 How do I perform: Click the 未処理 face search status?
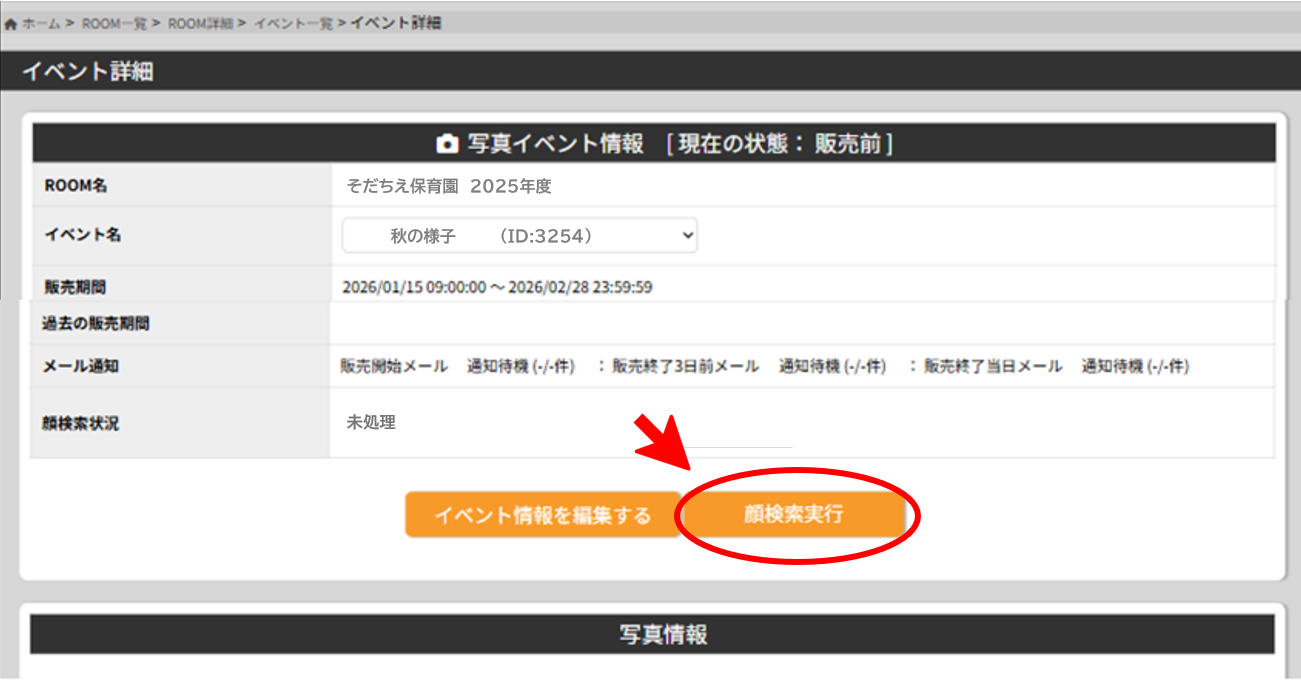(371, 423)
